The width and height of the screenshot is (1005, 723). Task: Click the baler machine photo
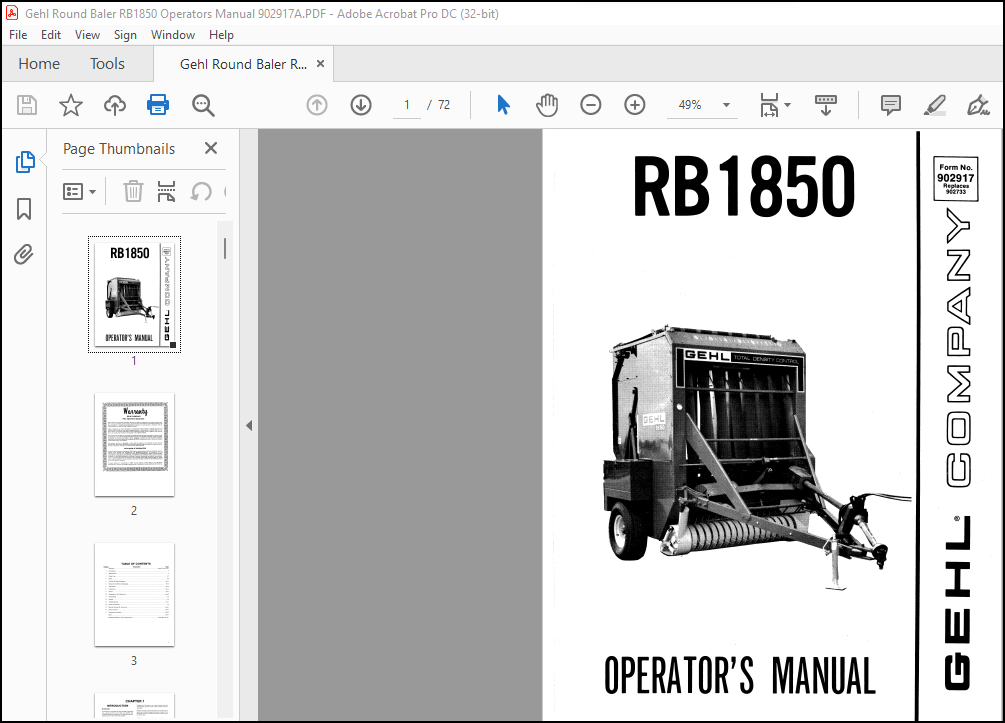point(756,456)
